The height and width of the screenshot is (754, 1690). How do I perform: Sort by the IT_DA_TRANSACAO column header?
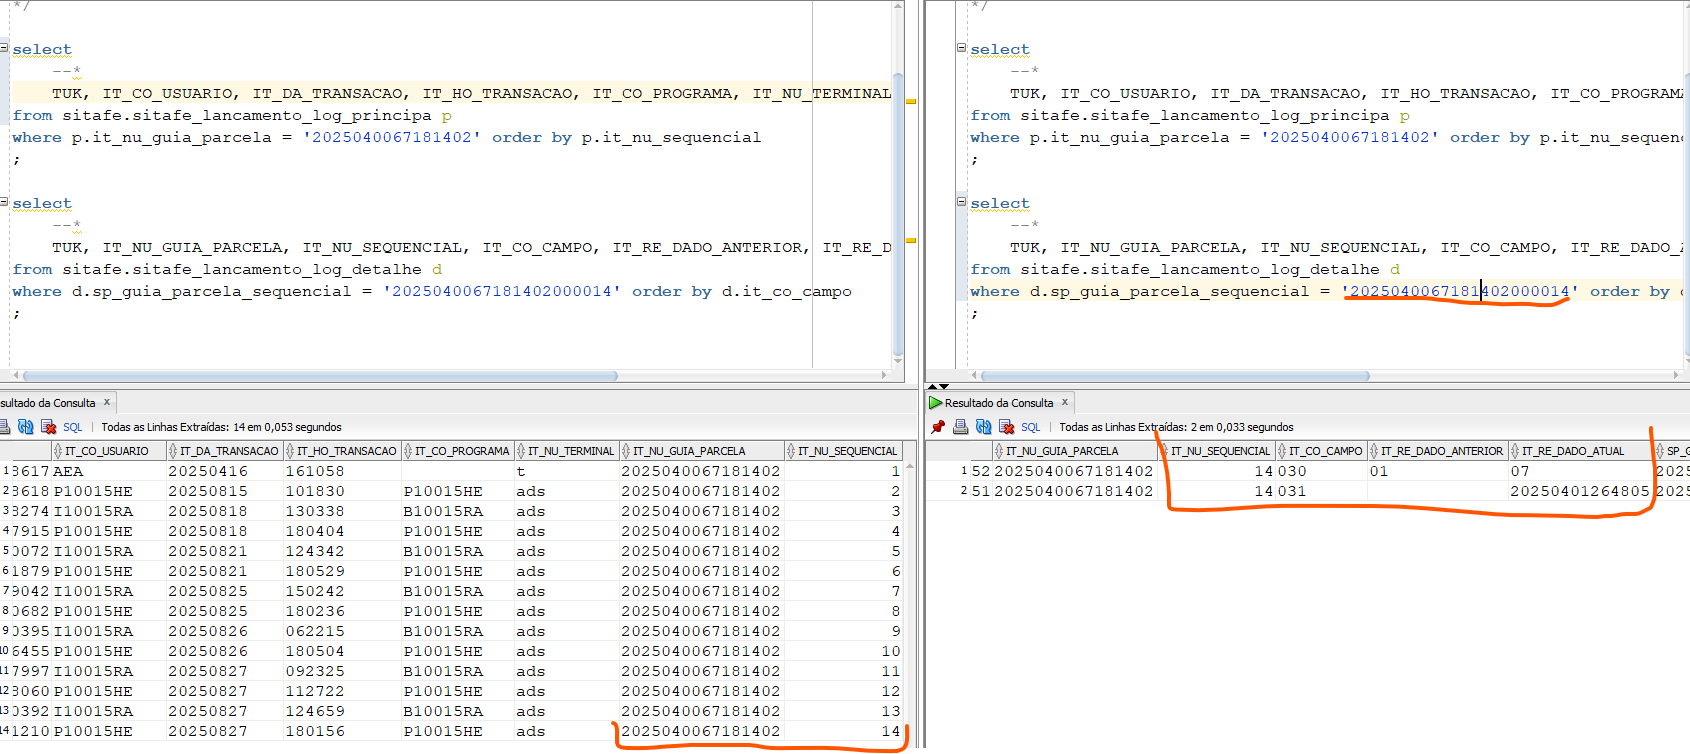(x=228, y=451)
